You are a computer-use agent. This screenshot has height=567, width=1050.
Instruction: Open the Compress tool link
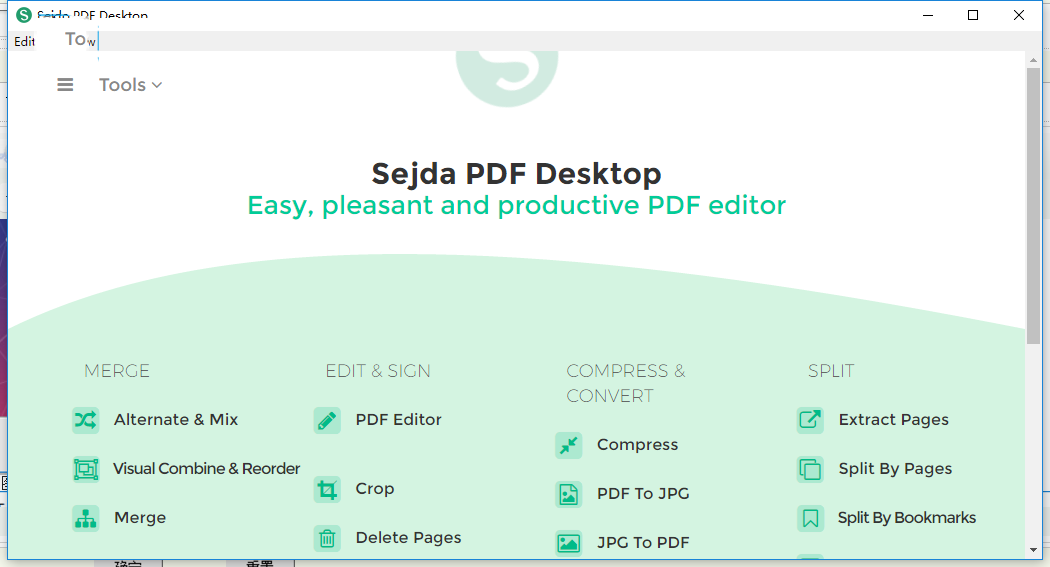(638, 444)
